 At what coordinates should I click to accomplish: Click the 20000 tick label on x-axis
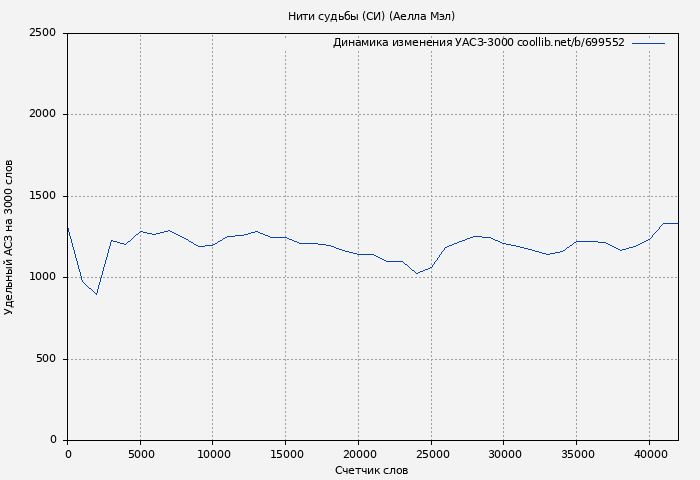coord(358,454)
